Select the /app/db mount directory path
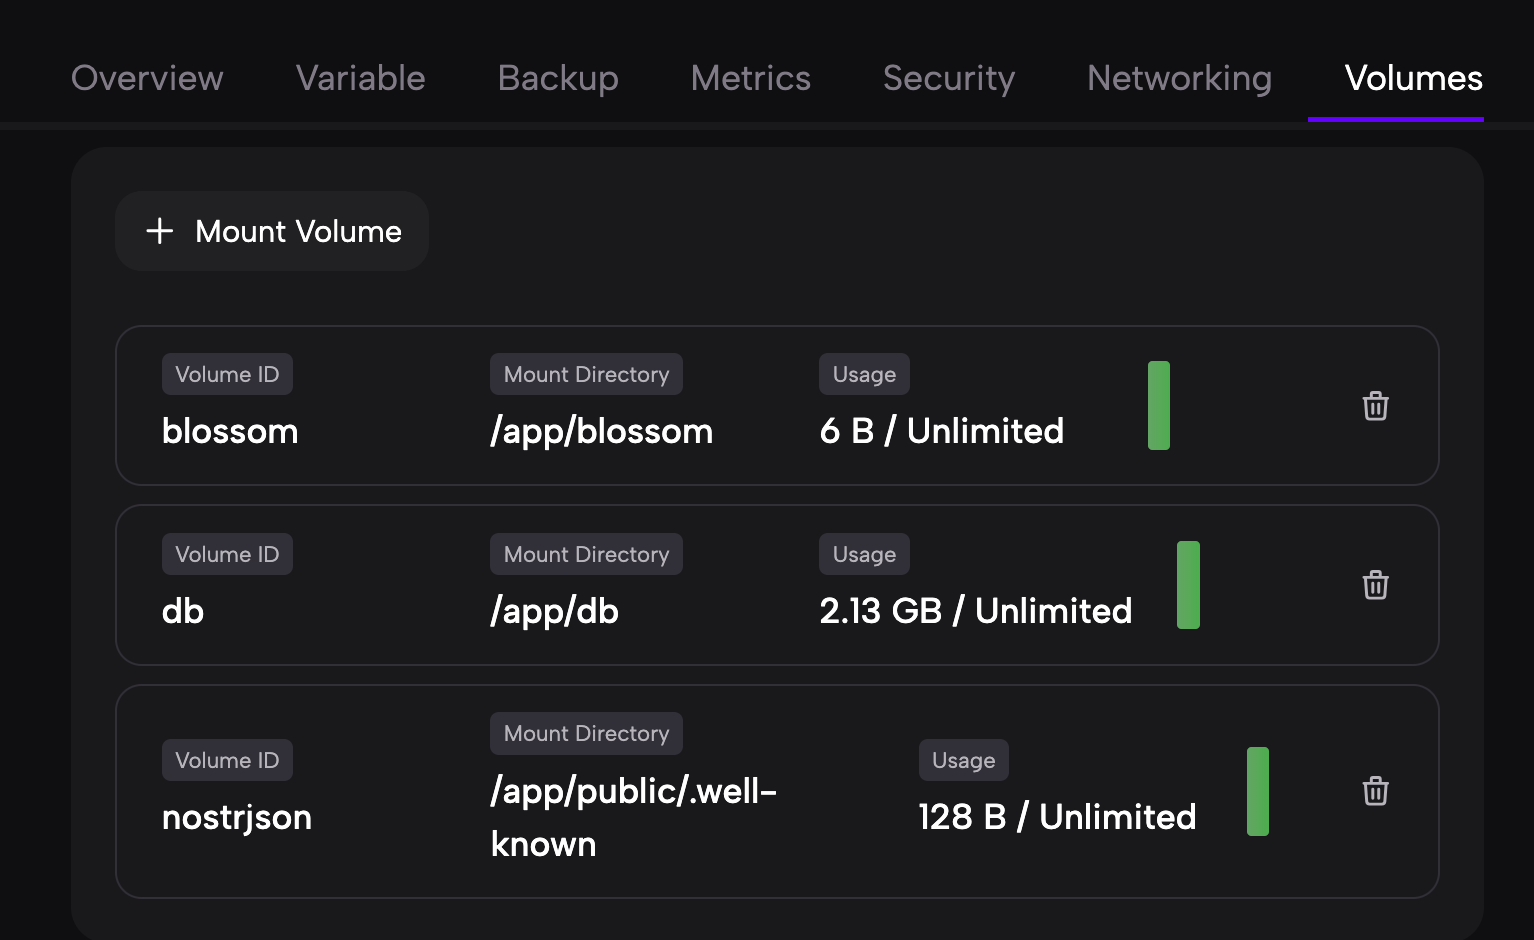 pos(554,611)
